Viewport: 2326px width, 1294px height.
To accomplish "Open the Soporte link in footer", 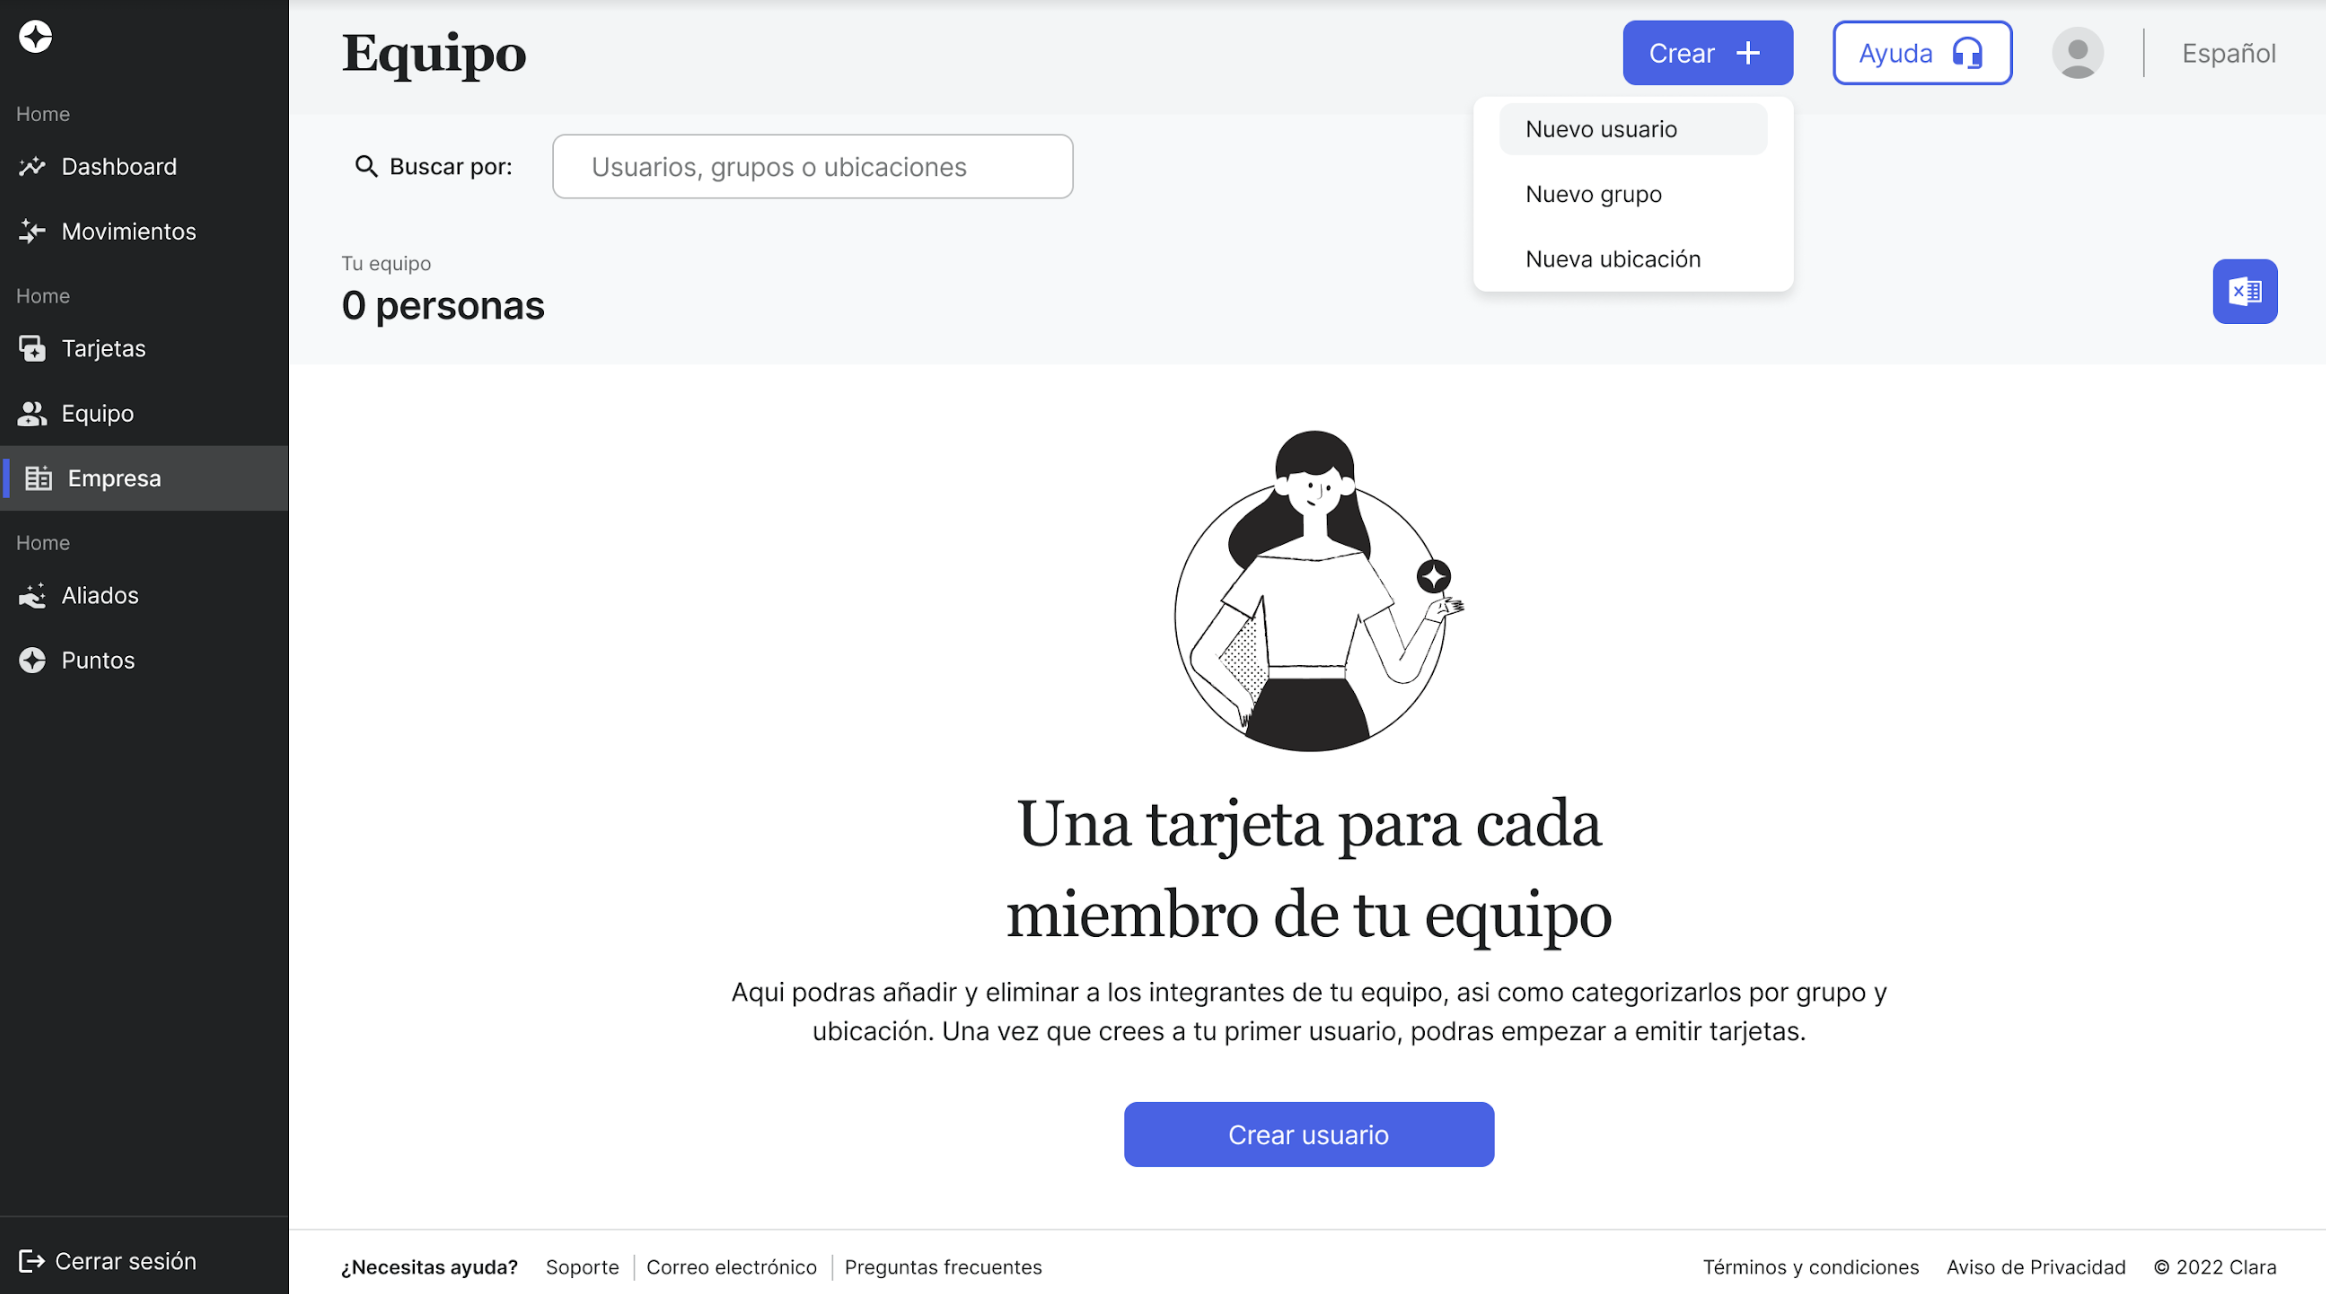I will [582, 1267].
